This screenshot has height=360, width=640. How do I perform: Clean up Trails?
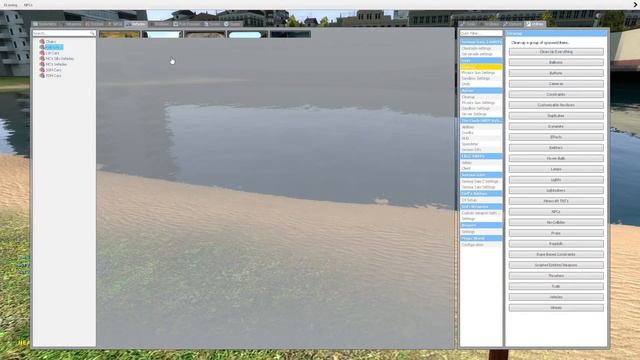(556, 287)
